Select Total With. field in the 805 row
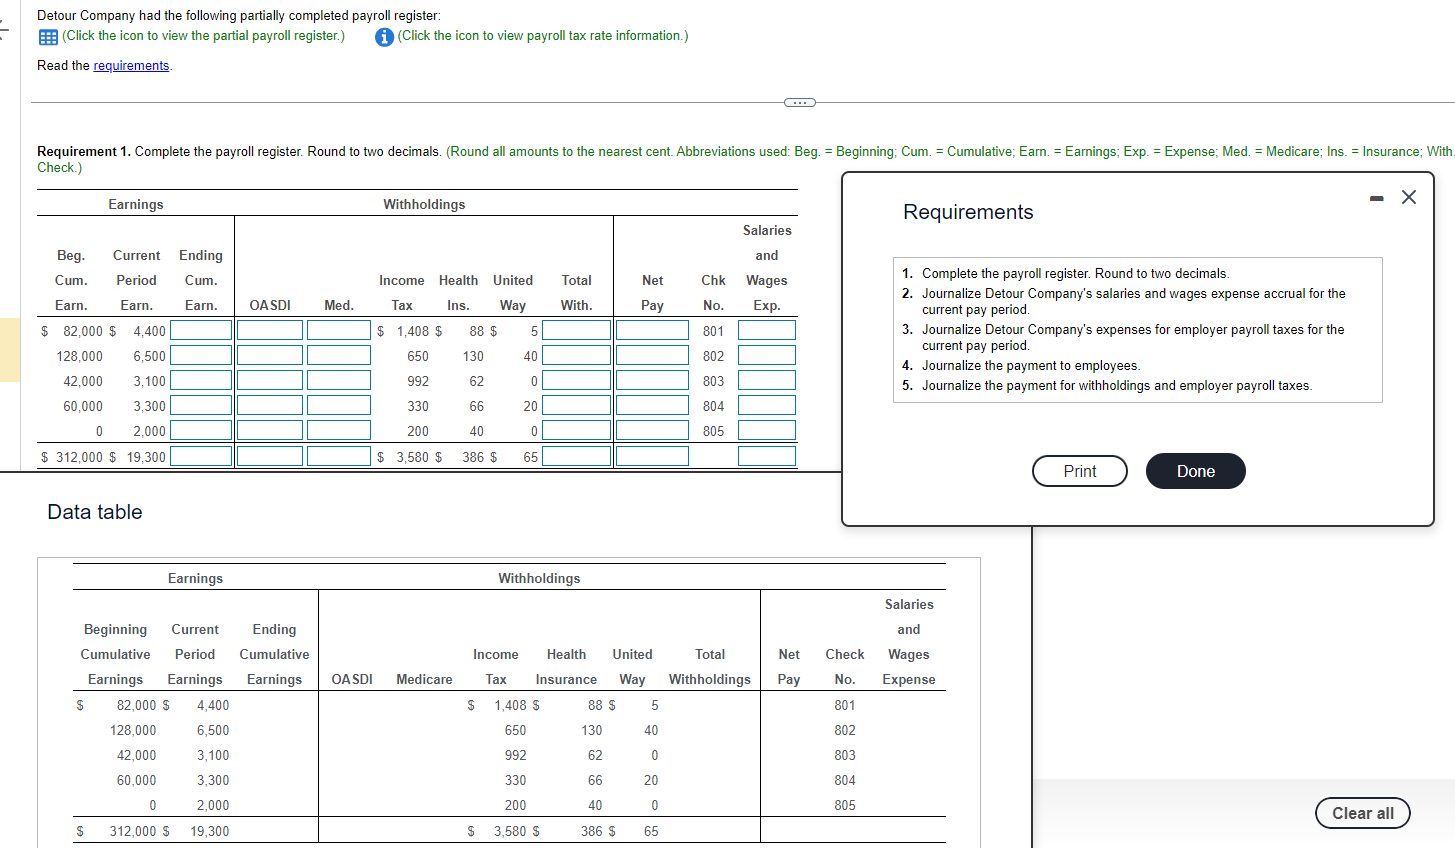The image size is (1455, 849). 577,430
